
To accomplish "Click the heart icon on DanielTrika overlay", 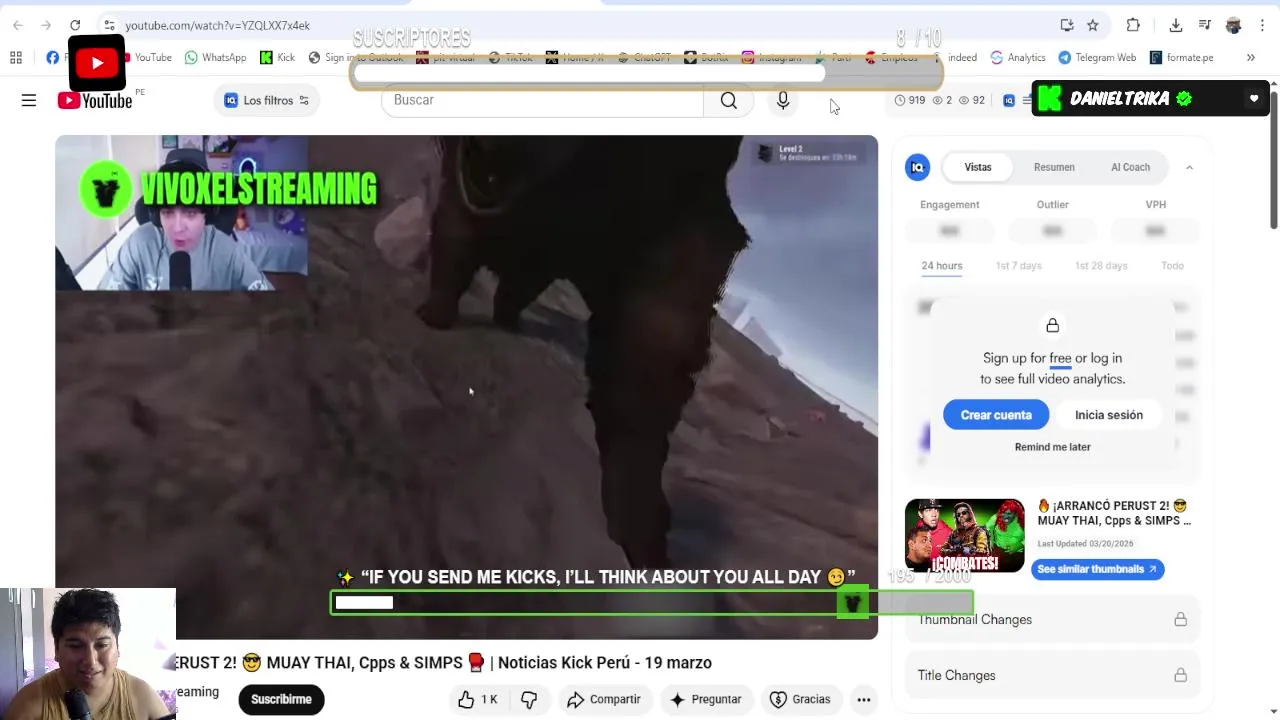I will click(x=1254, y=98).
